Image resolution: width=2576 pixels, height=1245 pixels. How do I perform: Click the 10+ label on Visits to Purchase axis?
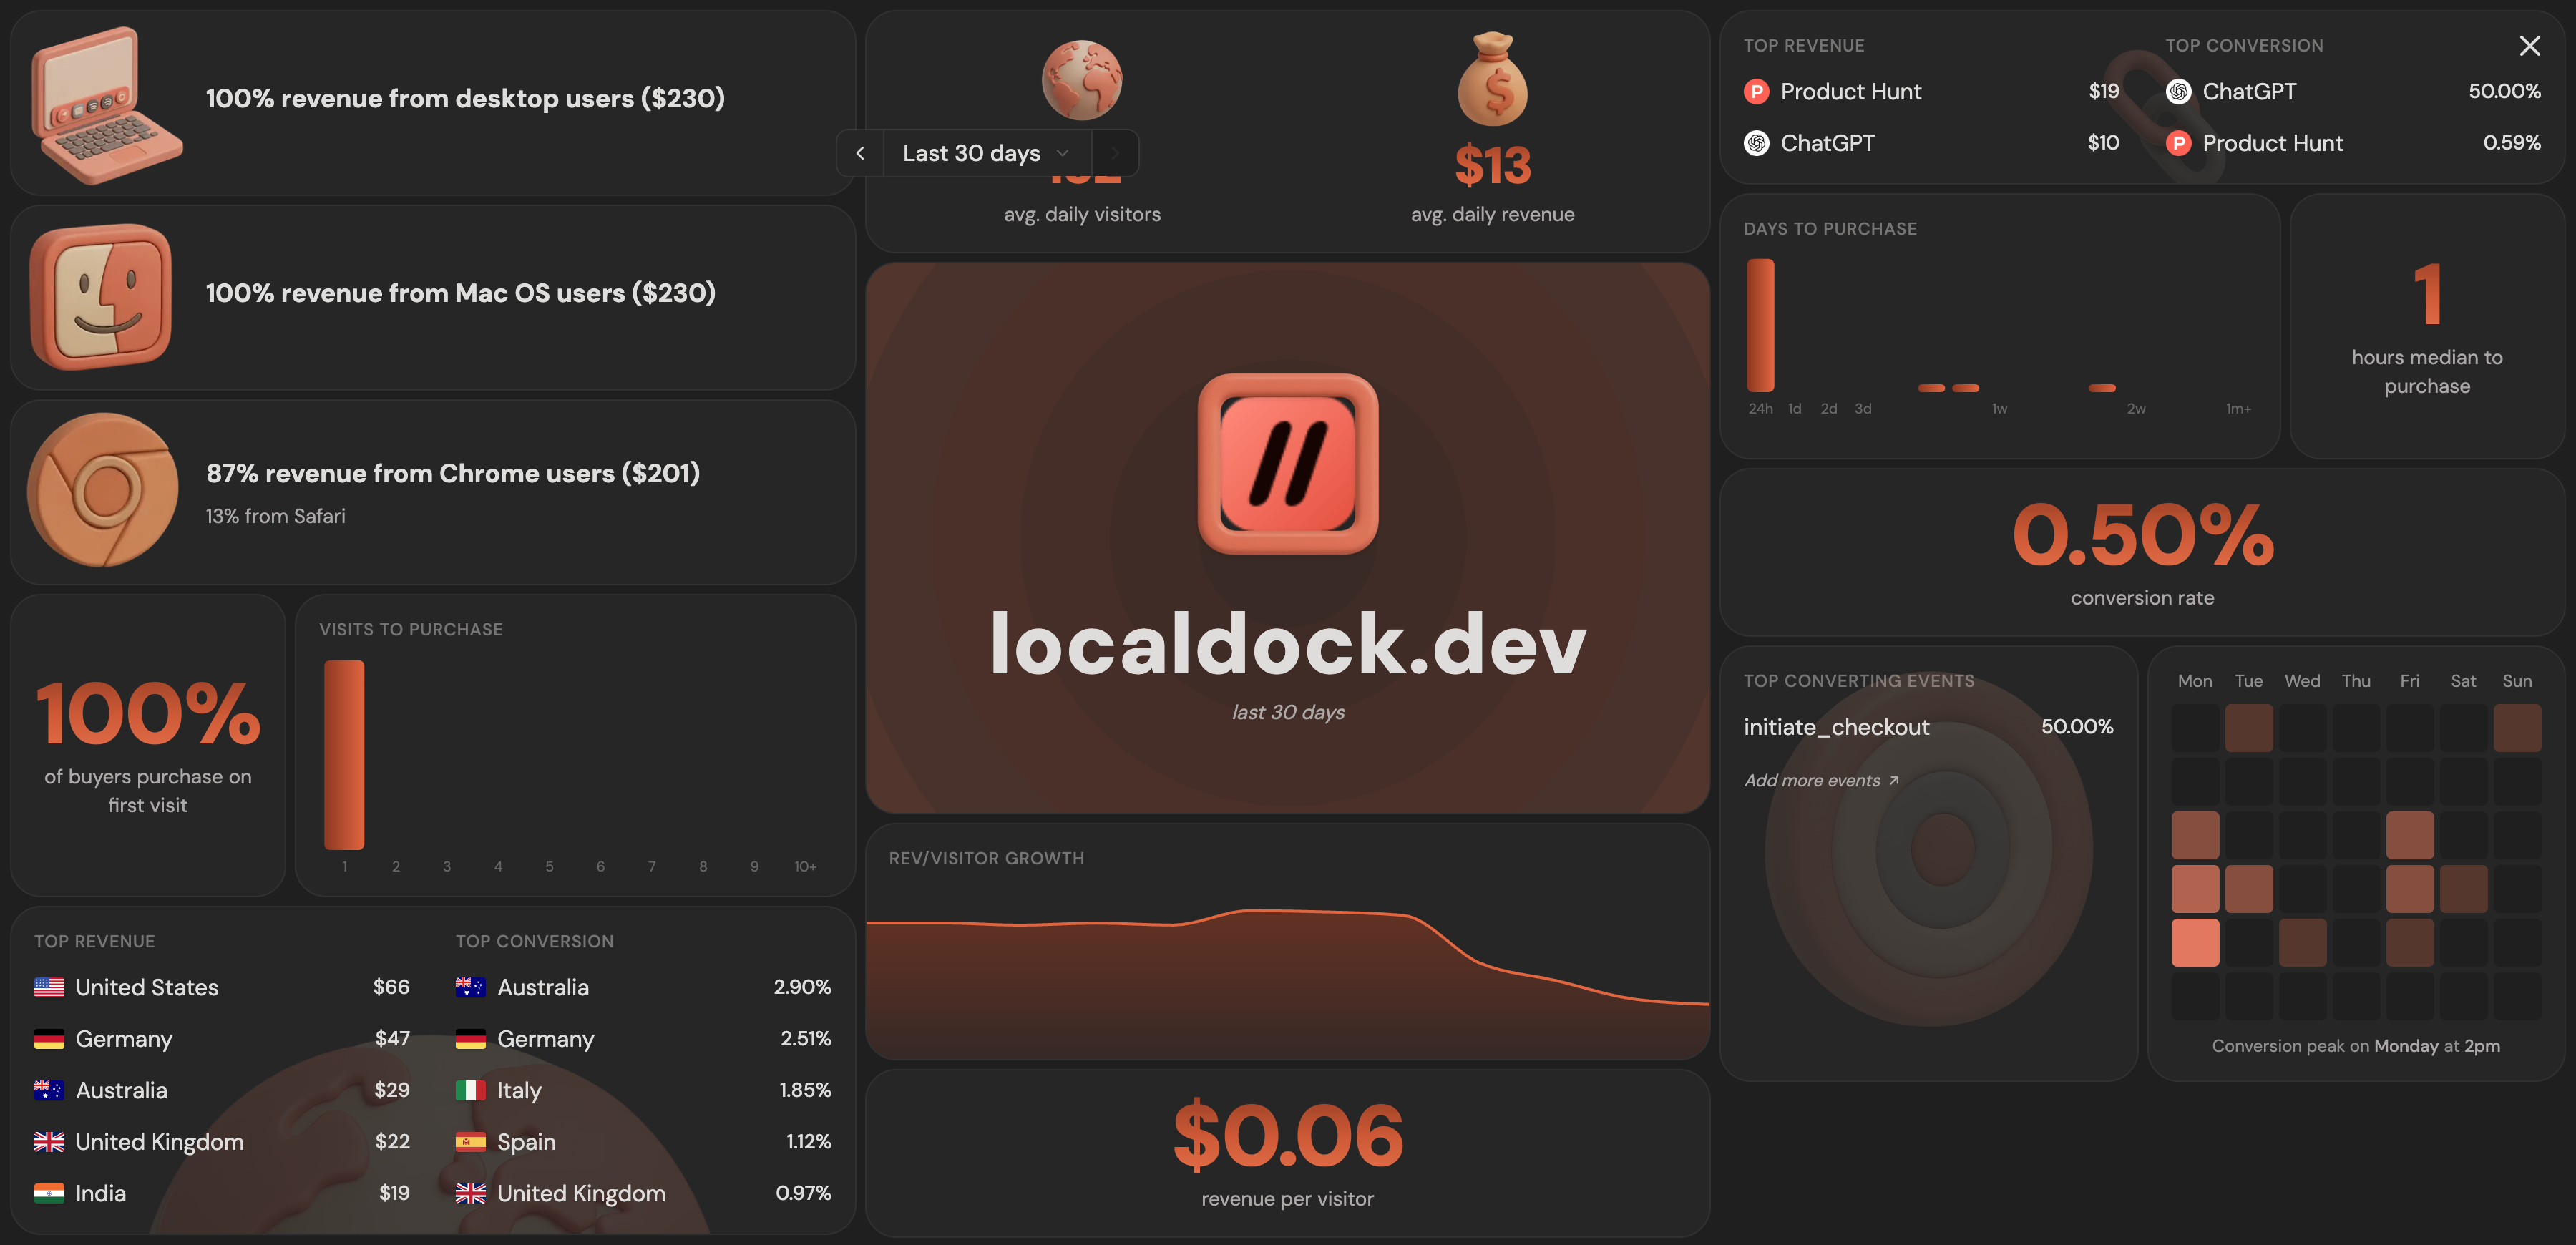pos(805,868)
